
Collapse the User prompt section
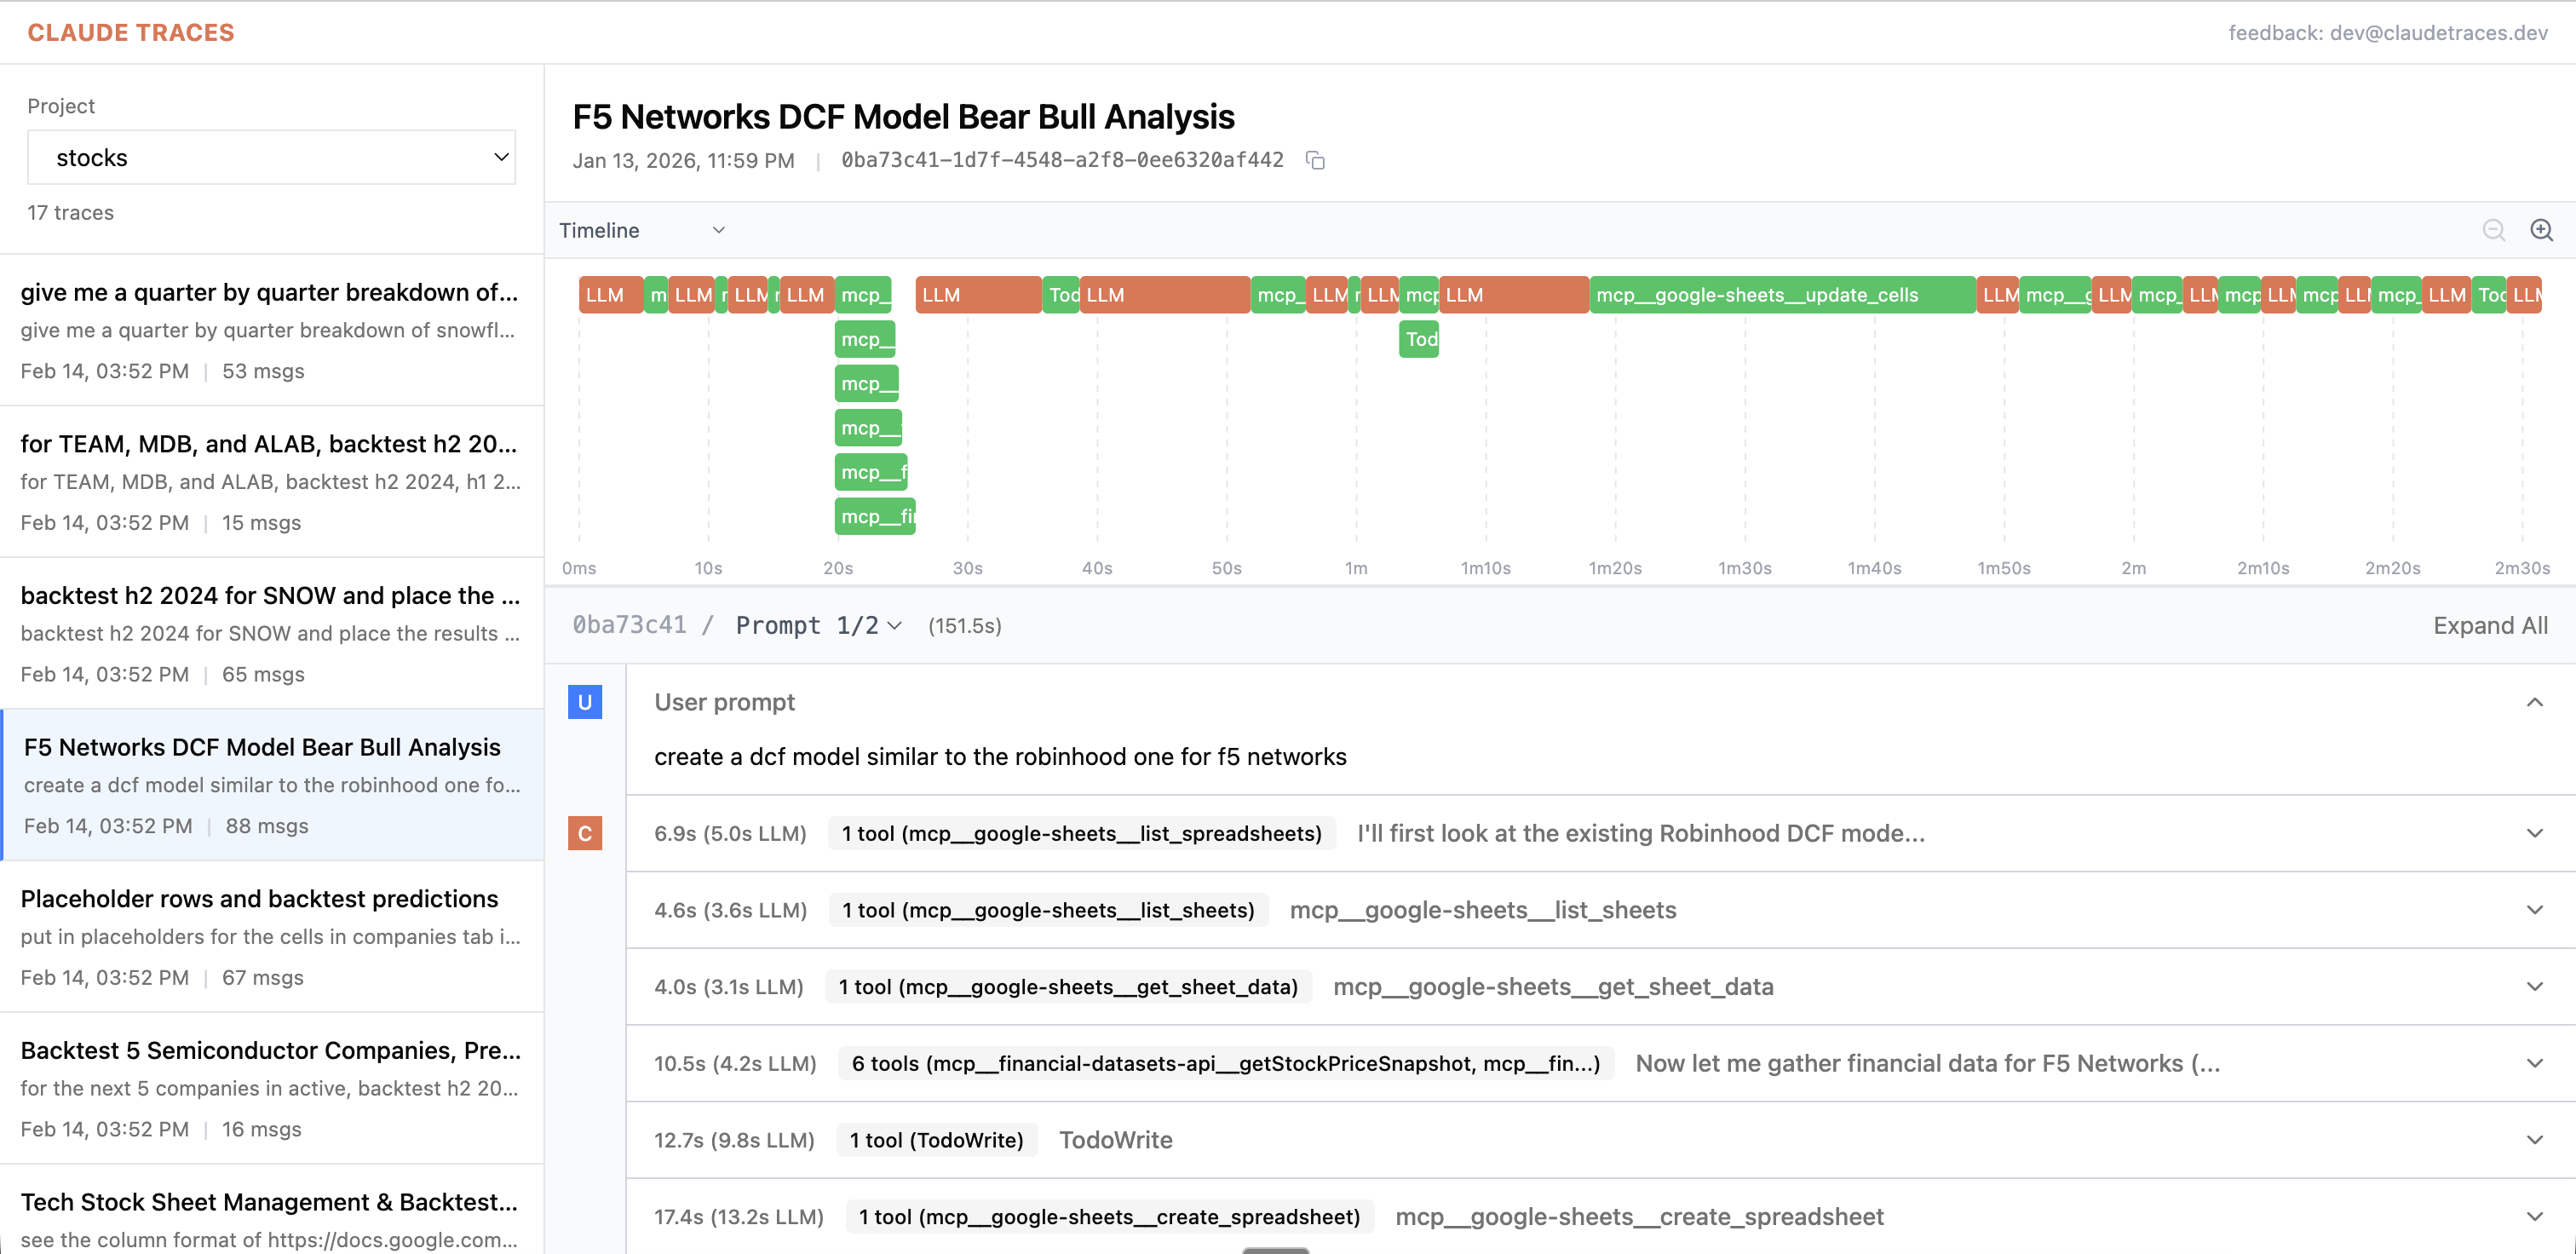pyautogui.click(x=2534, y=702)
